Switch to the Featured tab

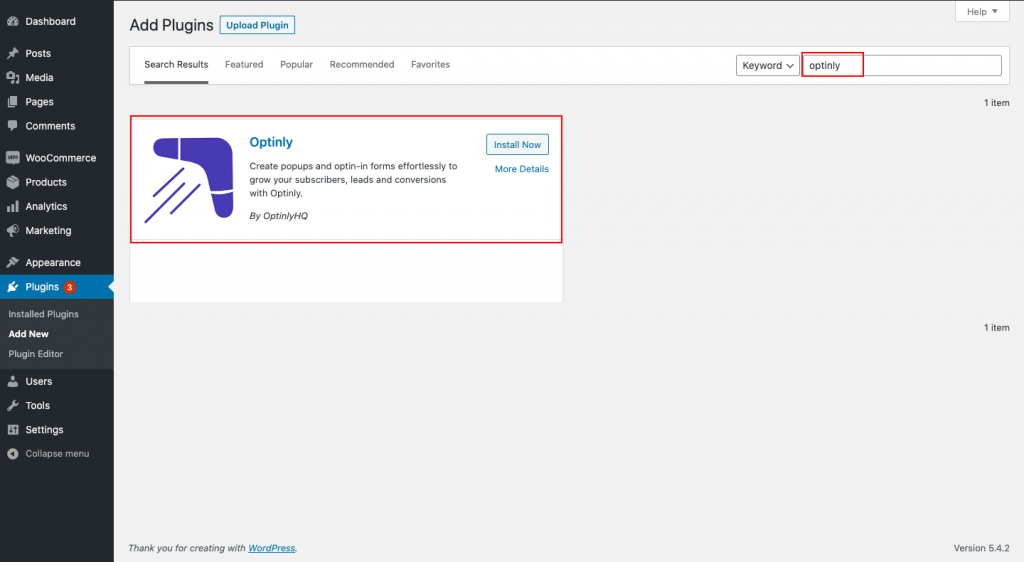(x=244, y=65)
